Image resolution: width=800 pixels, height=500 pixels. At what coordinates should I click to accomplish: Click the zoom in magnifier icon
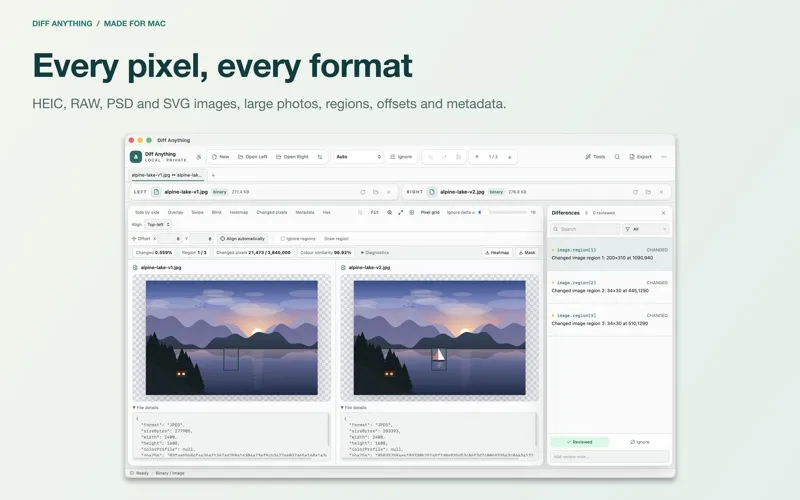pos(389,212)
